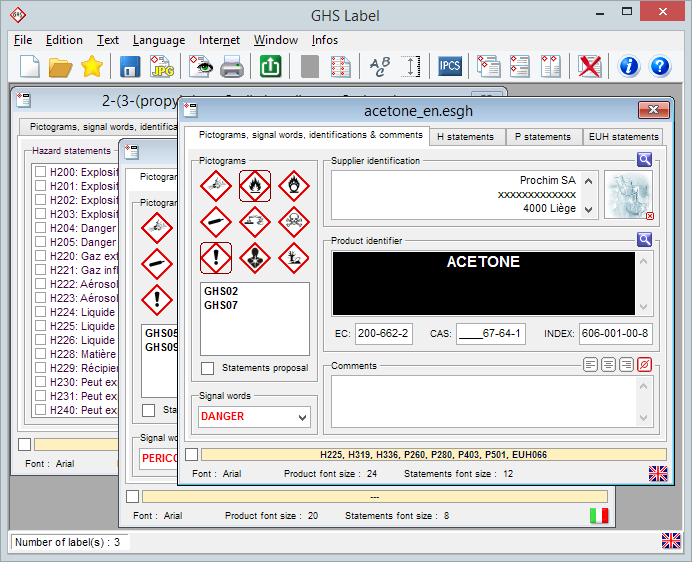Image resolution: width=692 pixels, height=562 pixels.
Task: Check H200 hazard statement box
Action: point(41,171)
